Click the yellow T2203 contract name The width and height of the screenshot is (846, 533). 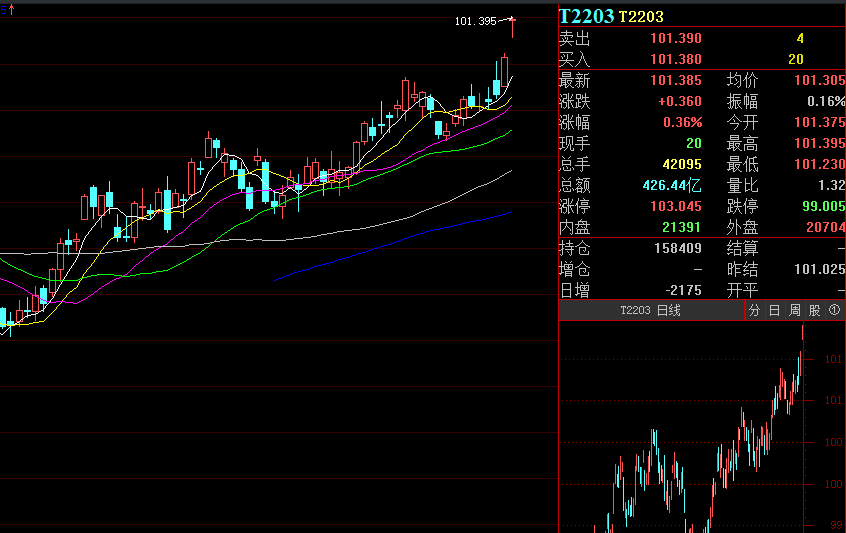pyautogui.click(x=641, y=17)
